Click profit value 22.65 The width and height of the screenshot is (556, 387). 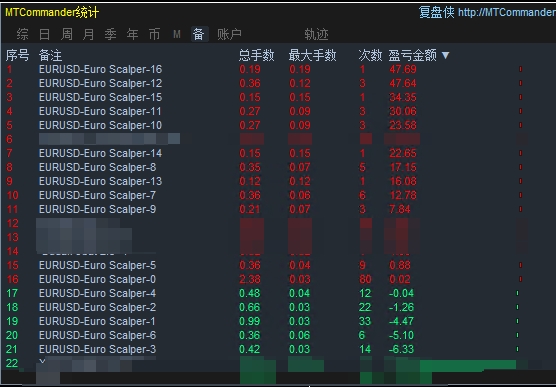403,153
